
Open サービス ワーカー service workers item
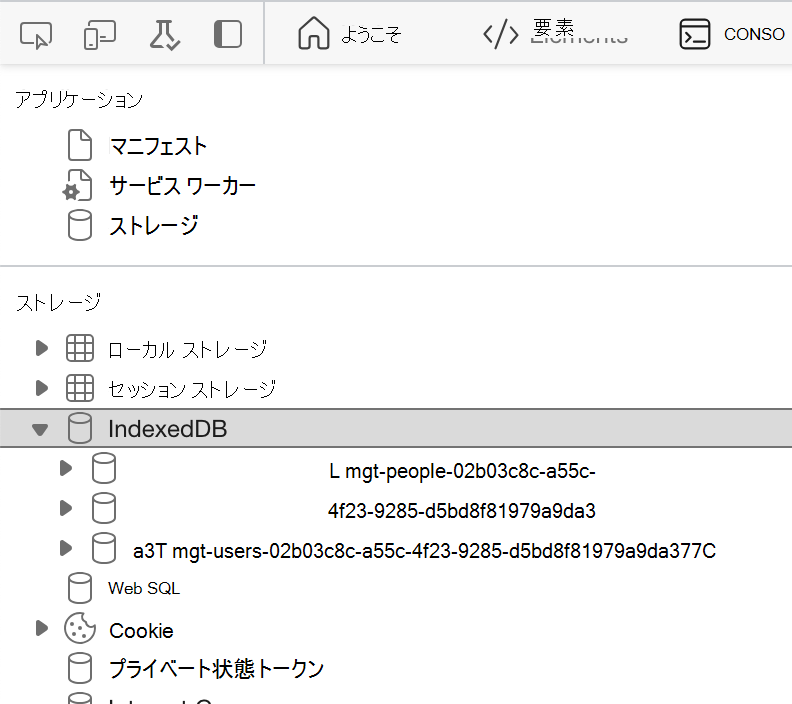tap(182, 185)
